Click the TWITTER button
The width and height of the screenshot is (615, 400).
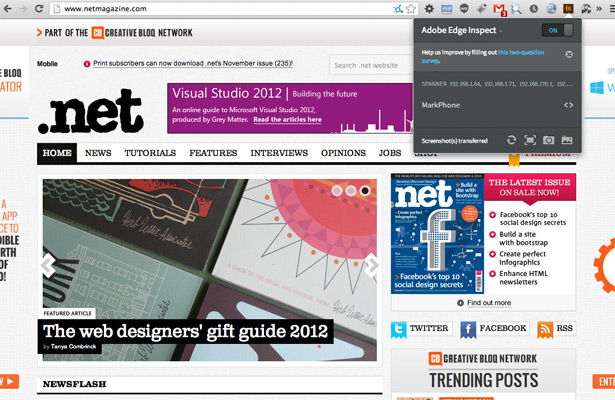pos(421,329)
